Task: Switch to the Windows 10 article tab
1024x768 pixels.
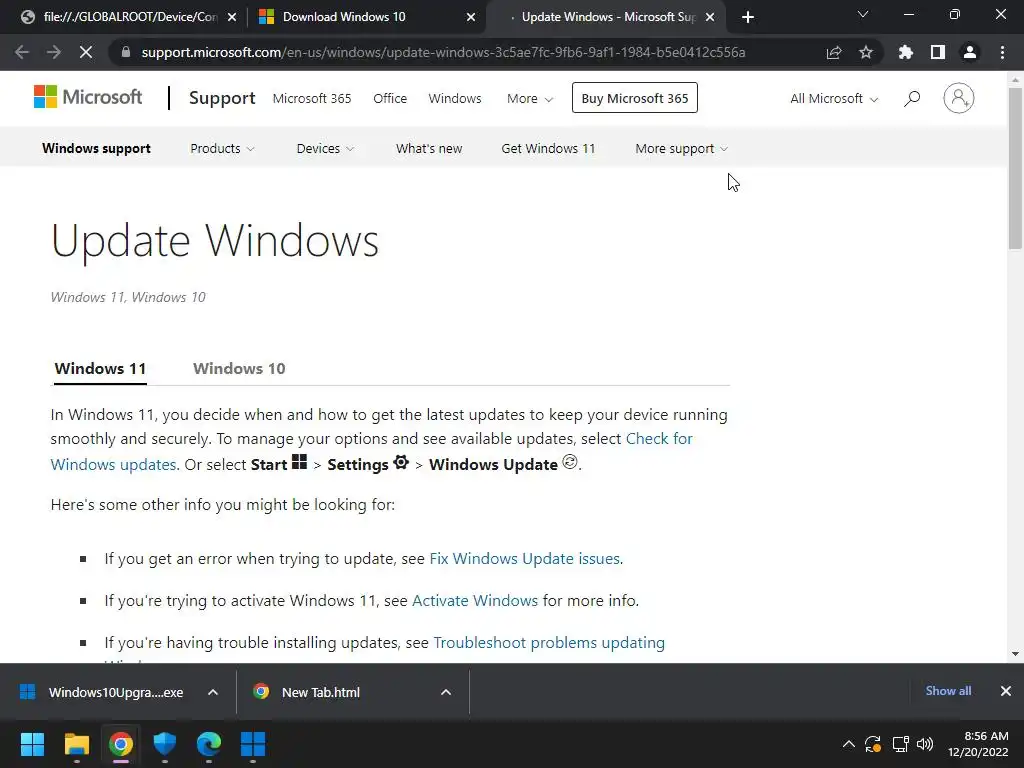Action: tap(239, 368)
